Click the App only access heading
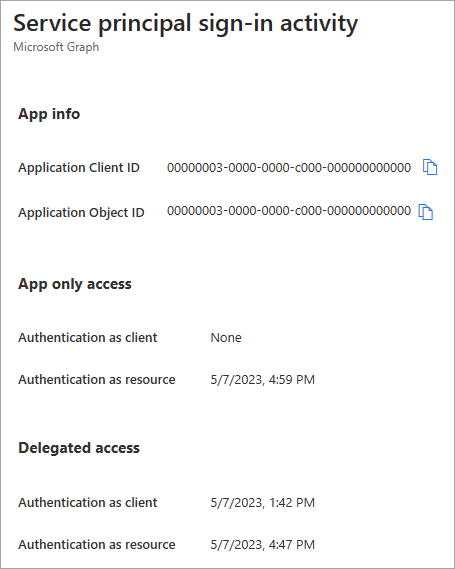This screenshot has height=569, width=455. (75, 284)
